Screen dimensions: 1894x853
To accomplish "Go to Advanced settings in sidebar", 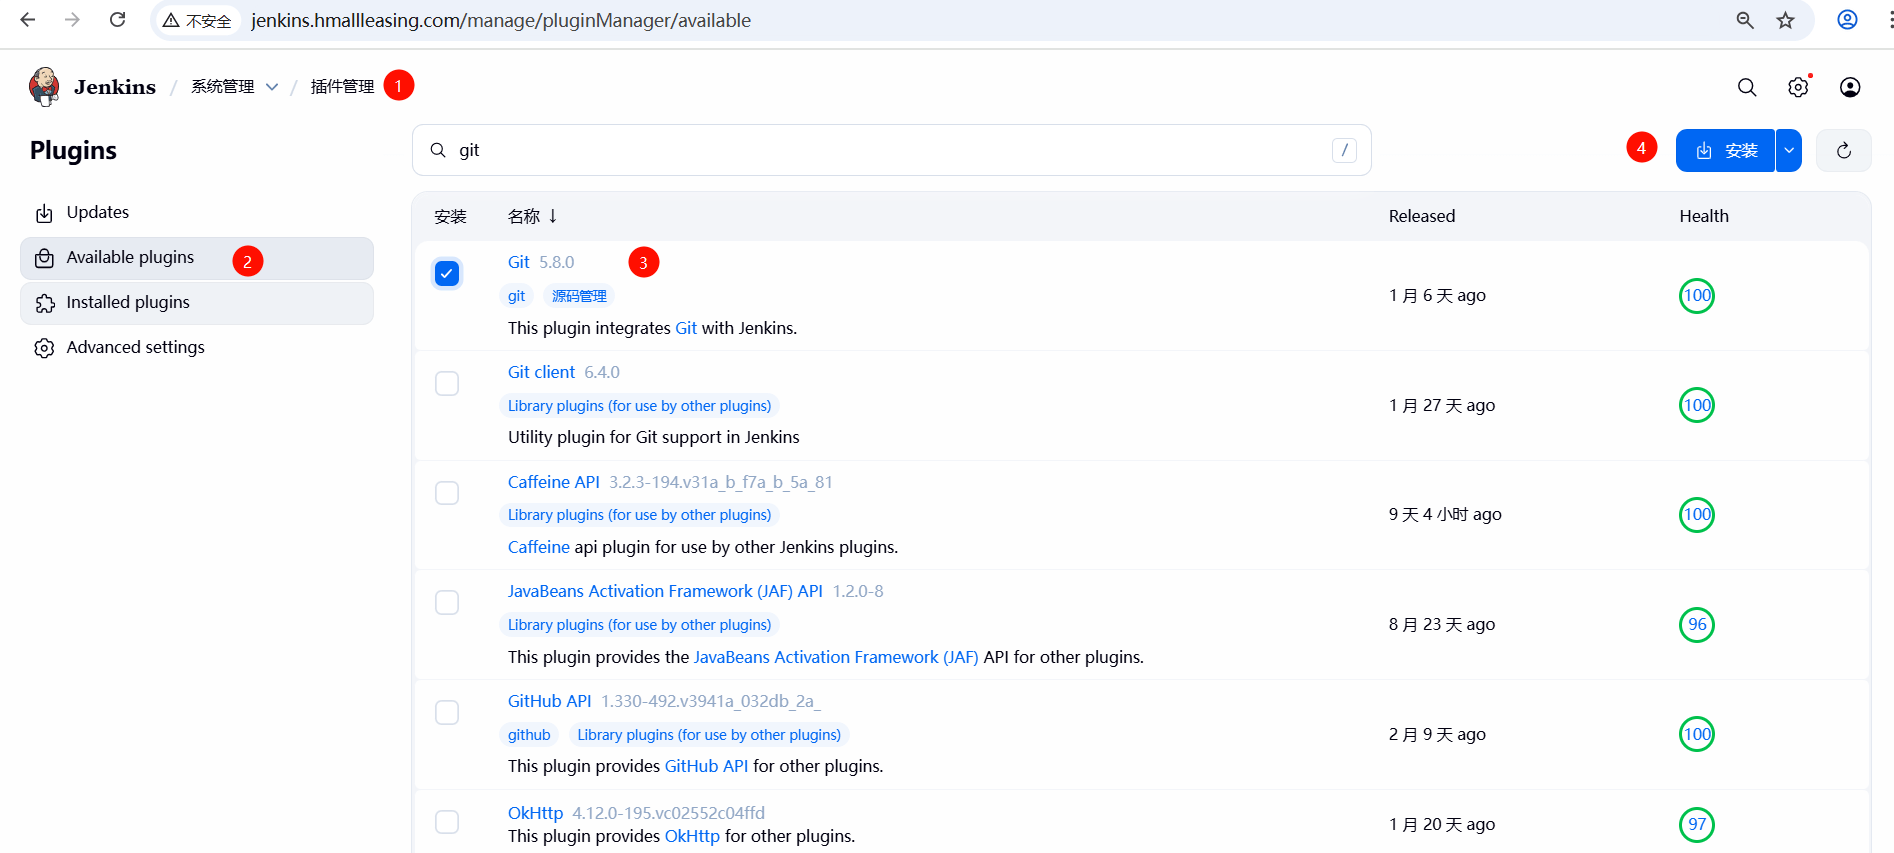I will click(135, 348).
